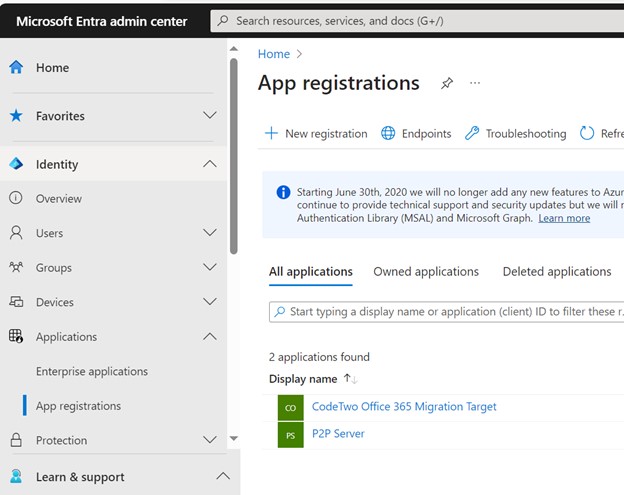Select App registrations in sidebar
The width and height of the screenshot is (624, 495).
pos(78,406)
